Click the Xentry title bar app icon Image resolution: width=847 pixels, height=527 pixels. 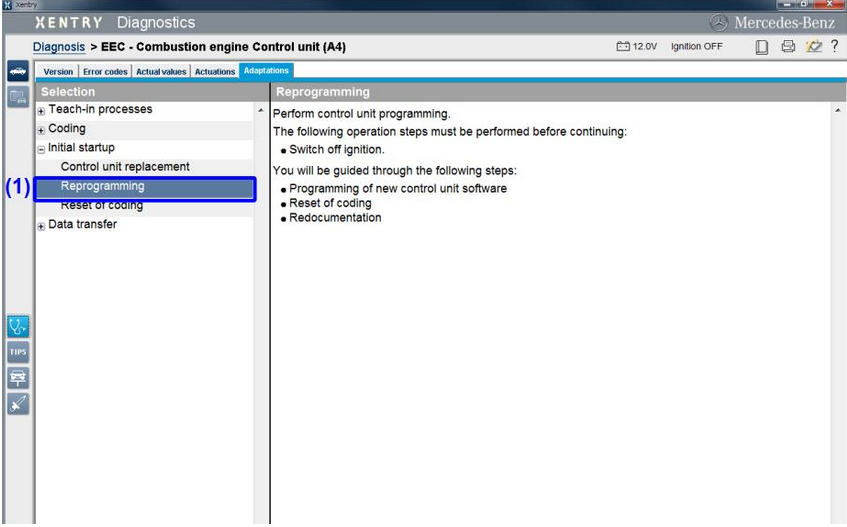tap(7, 4)
